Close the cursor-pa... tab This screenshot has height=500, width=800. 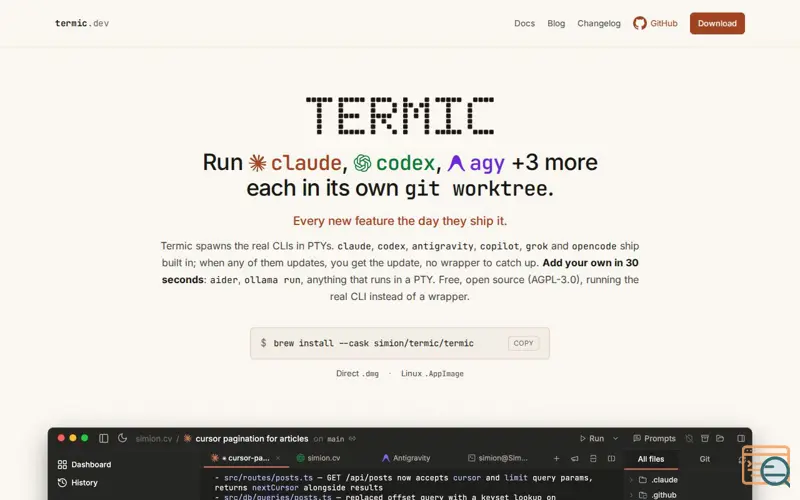[278, 458]
